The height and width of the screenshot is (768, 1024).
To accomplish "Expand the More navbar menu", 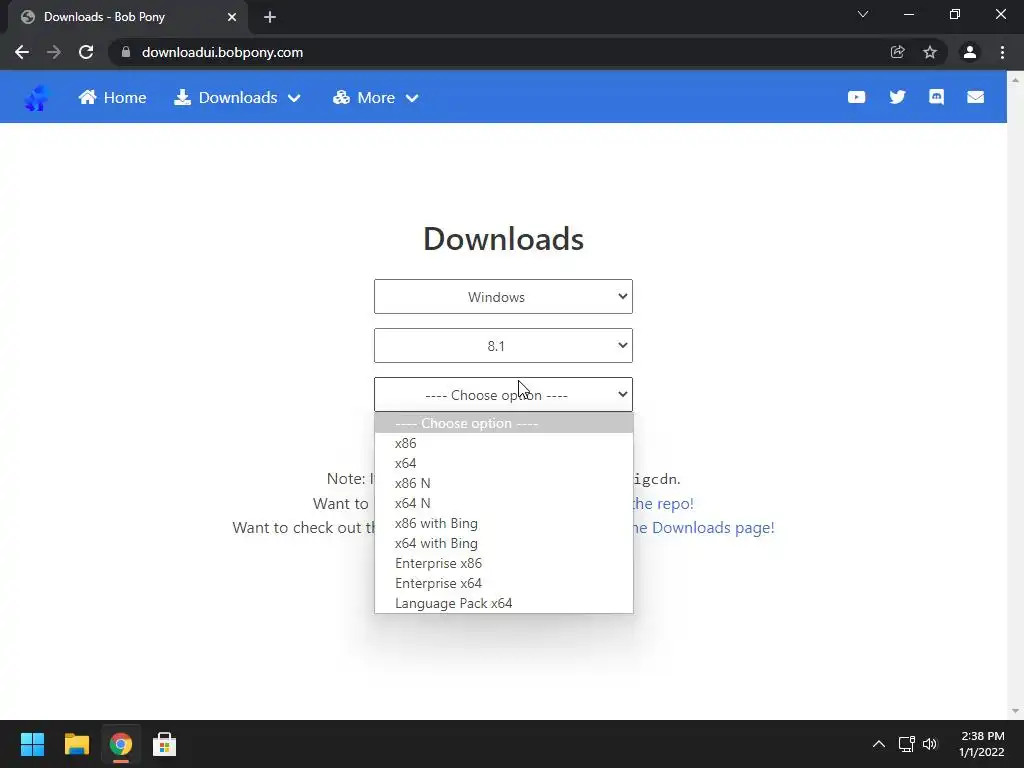I will (376, 98).
